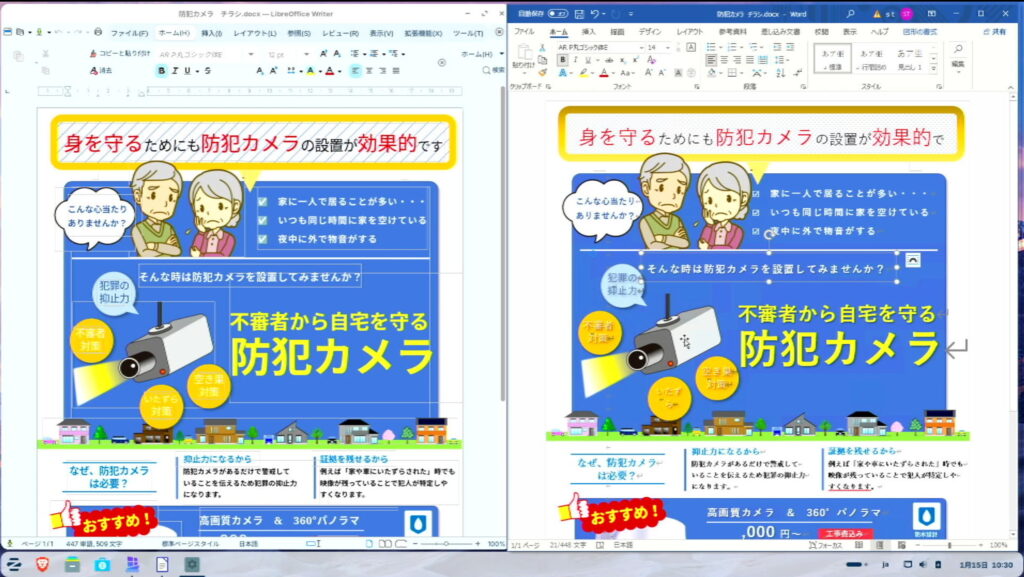Click the Undo arrow in Word's quick access toolbar
This screenshot has width=1024, height=577.
[x=595, y=14]
